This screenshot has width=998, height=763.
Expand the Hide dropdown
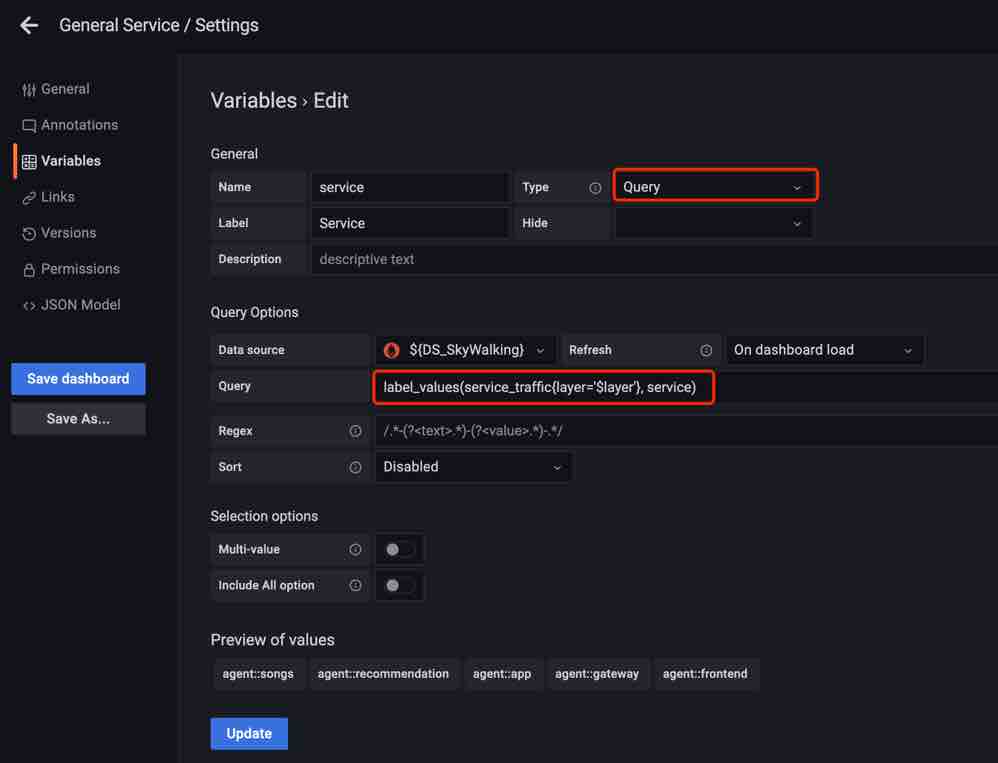[714, 223]
